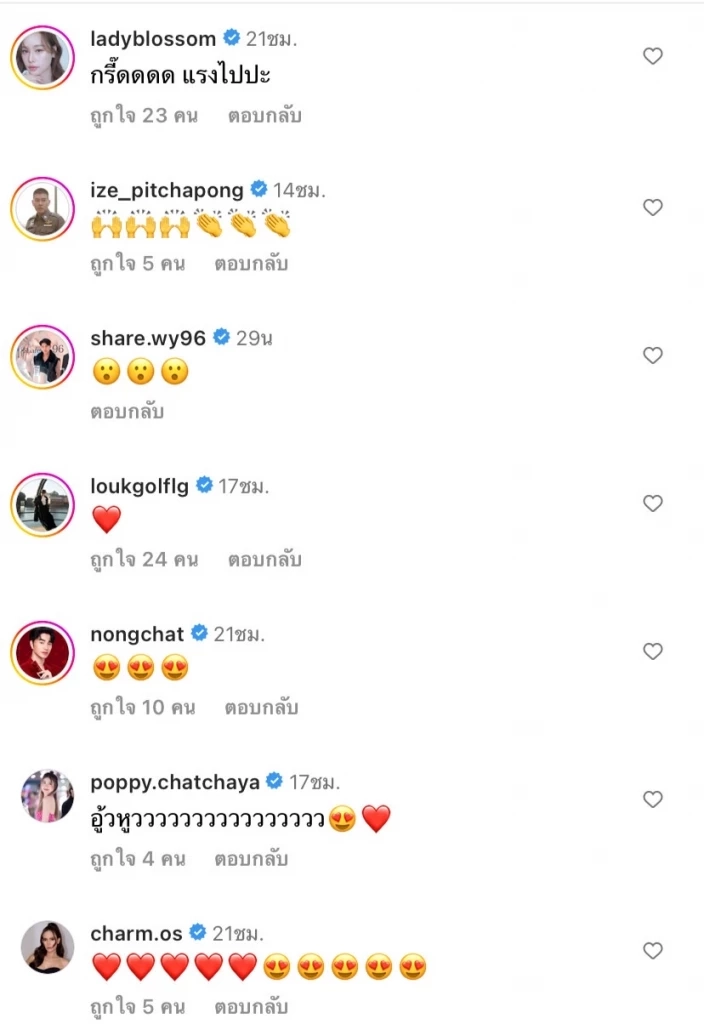Tap nongchat's profile avatar
The height and width of the screenshot is (1024, 704).
[x=43, y=653]
